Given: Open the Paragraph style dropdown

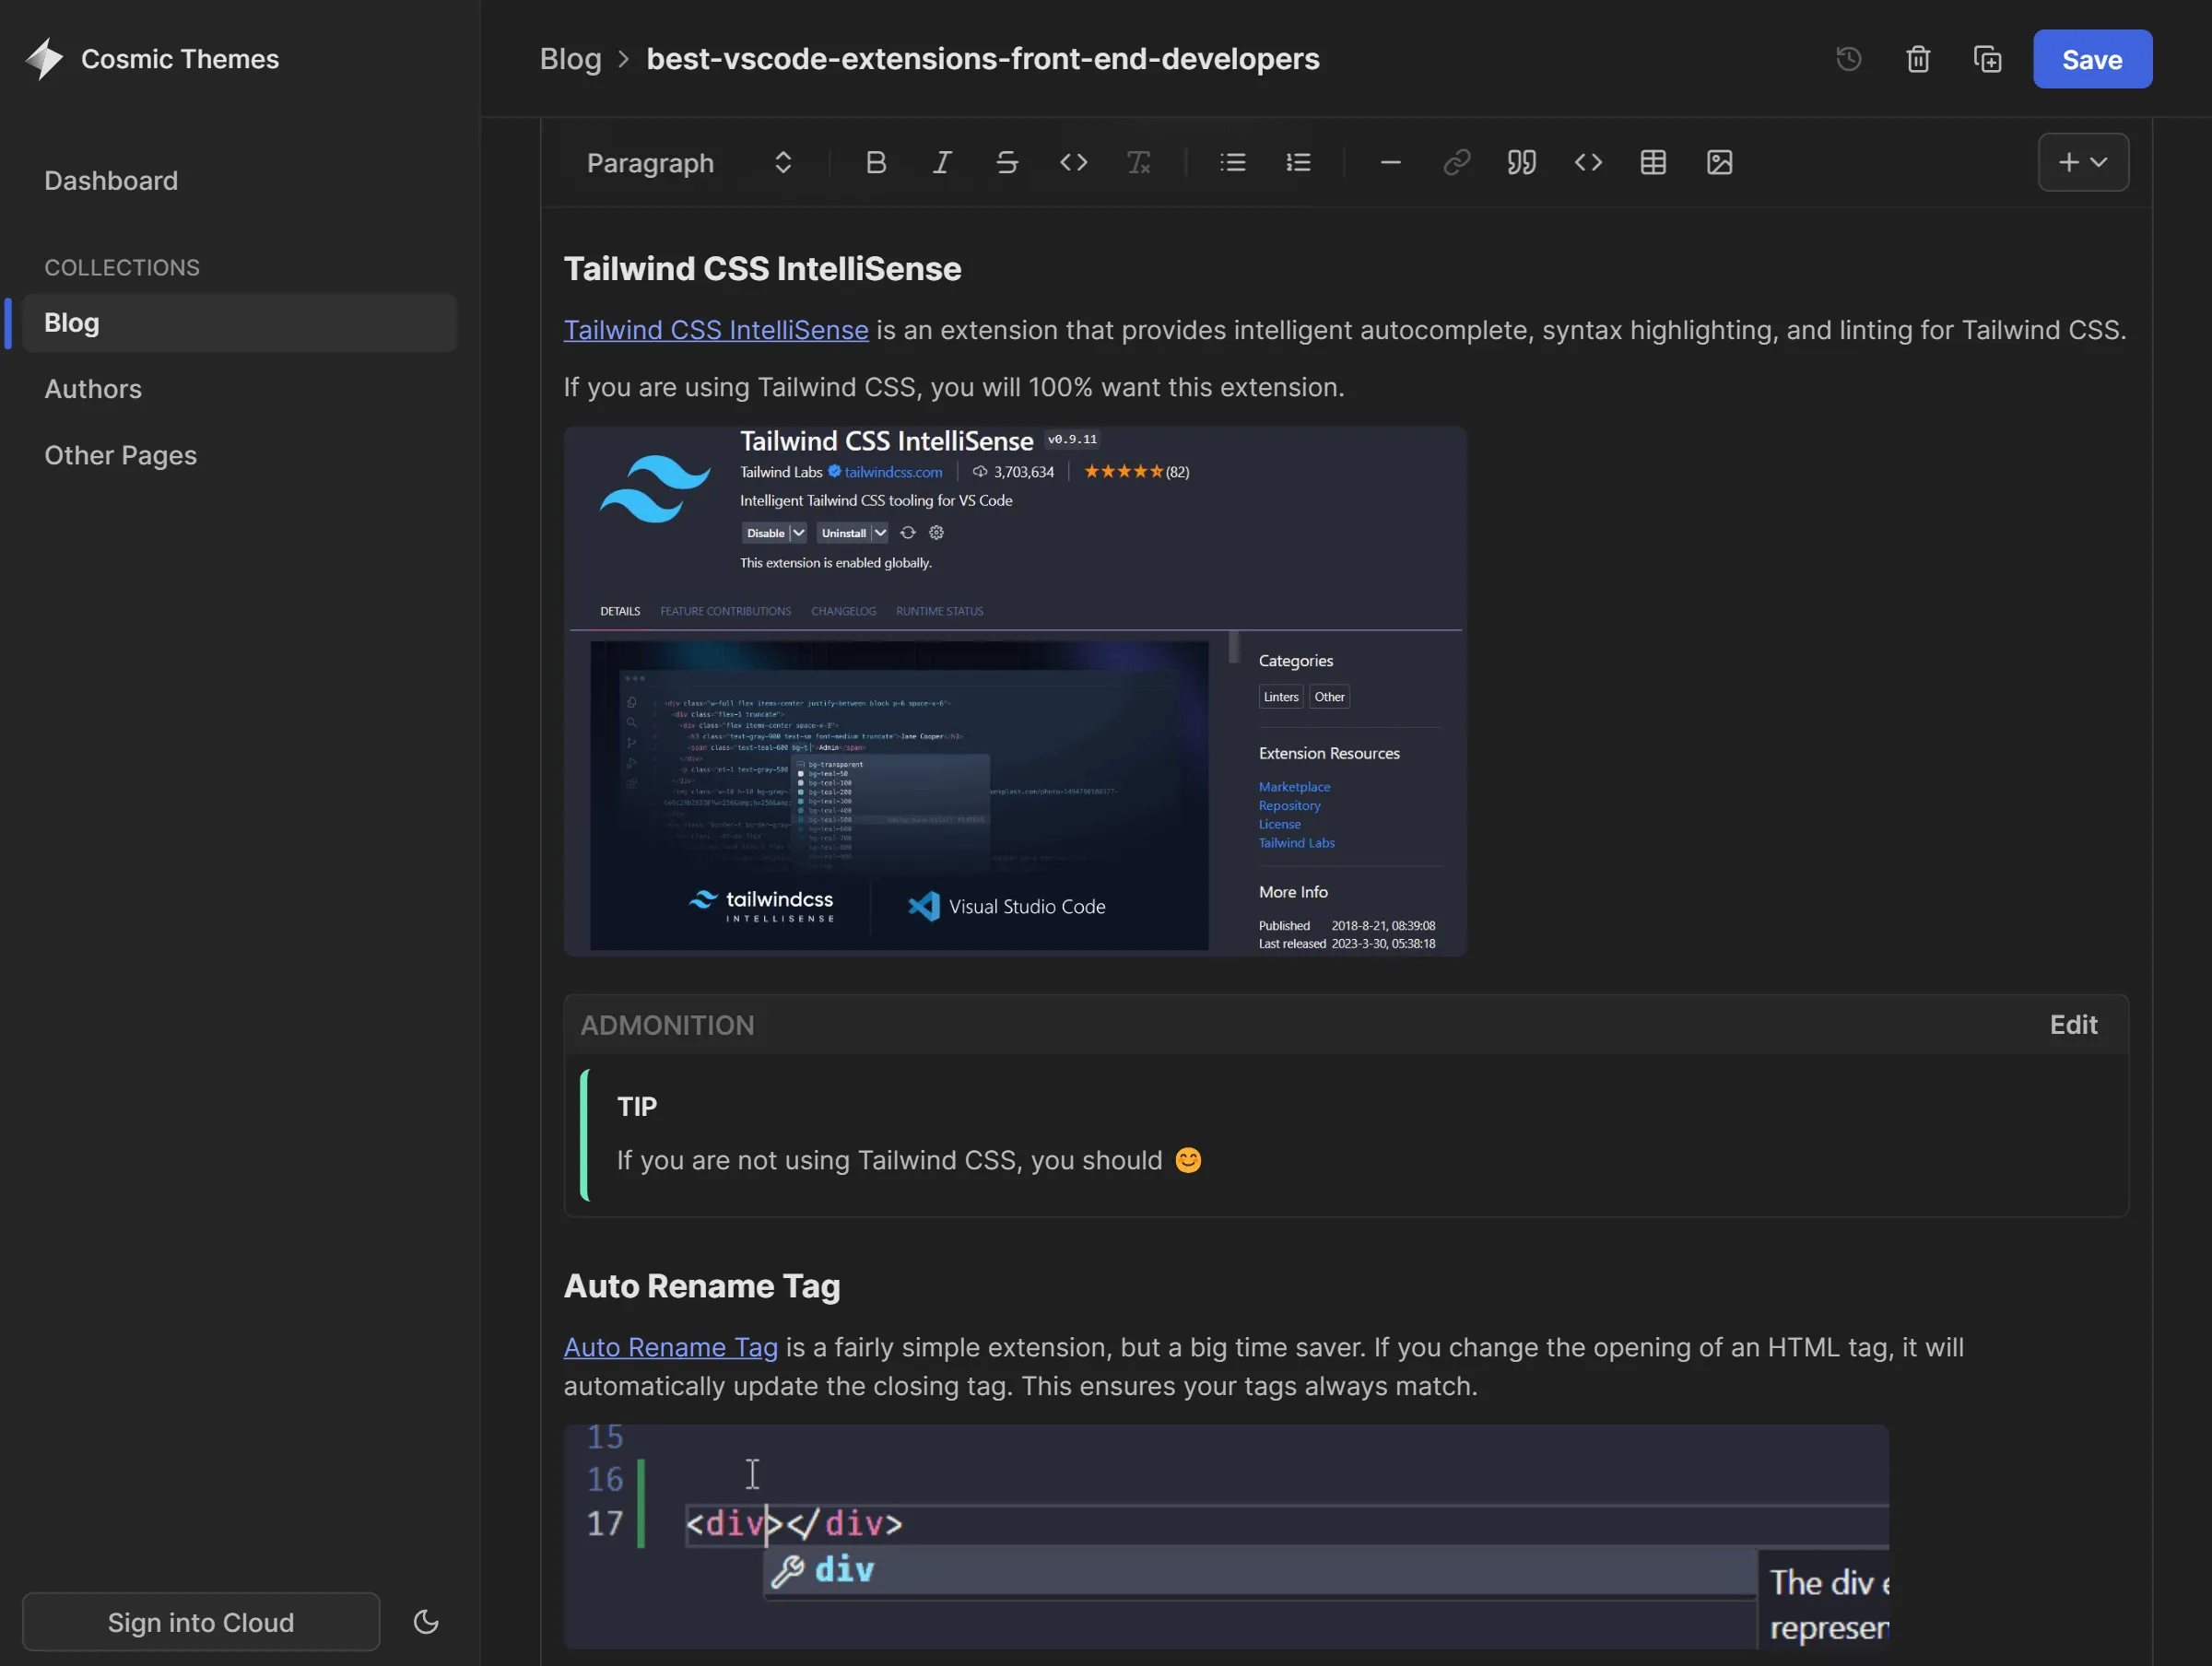Looking at the screenshot, I should pyautogui.click(x=689, y=163).
